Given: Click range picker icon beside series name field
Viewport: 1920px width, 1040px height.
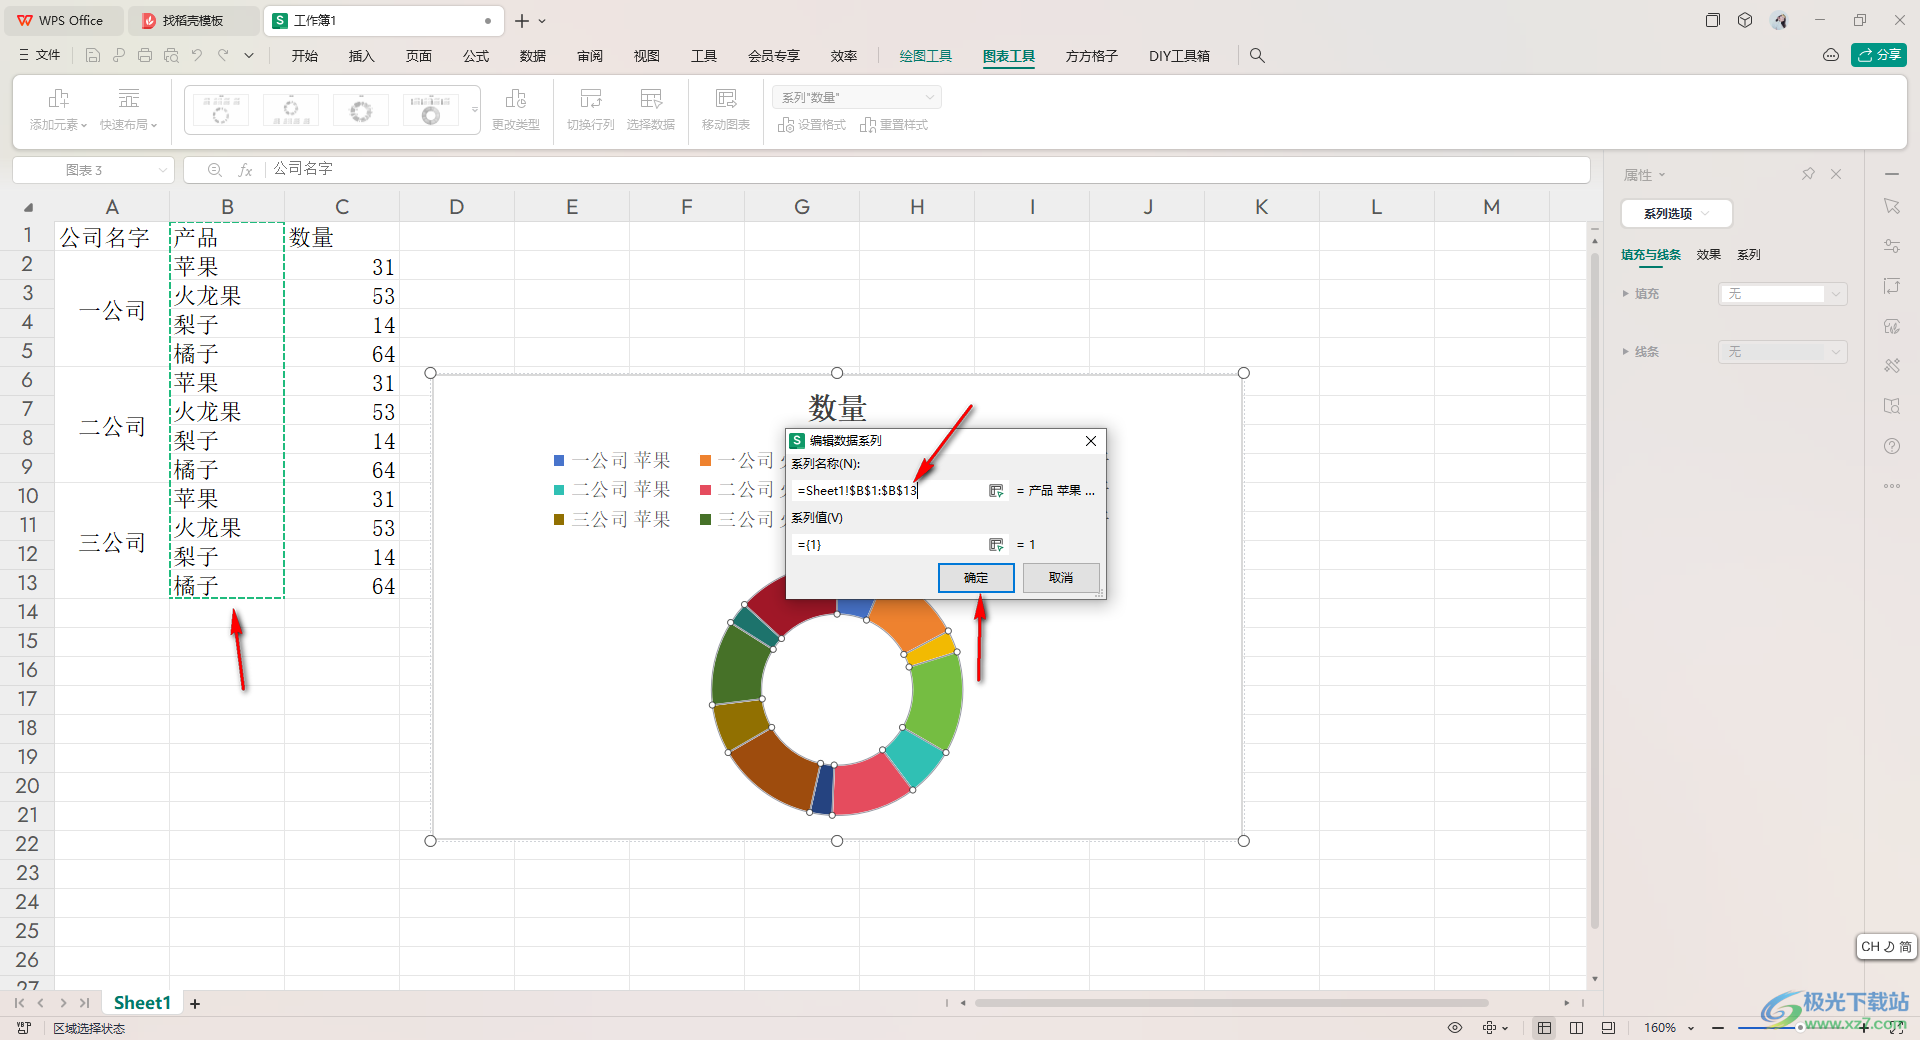Looking at the screenshot, I should pos(996,491).
